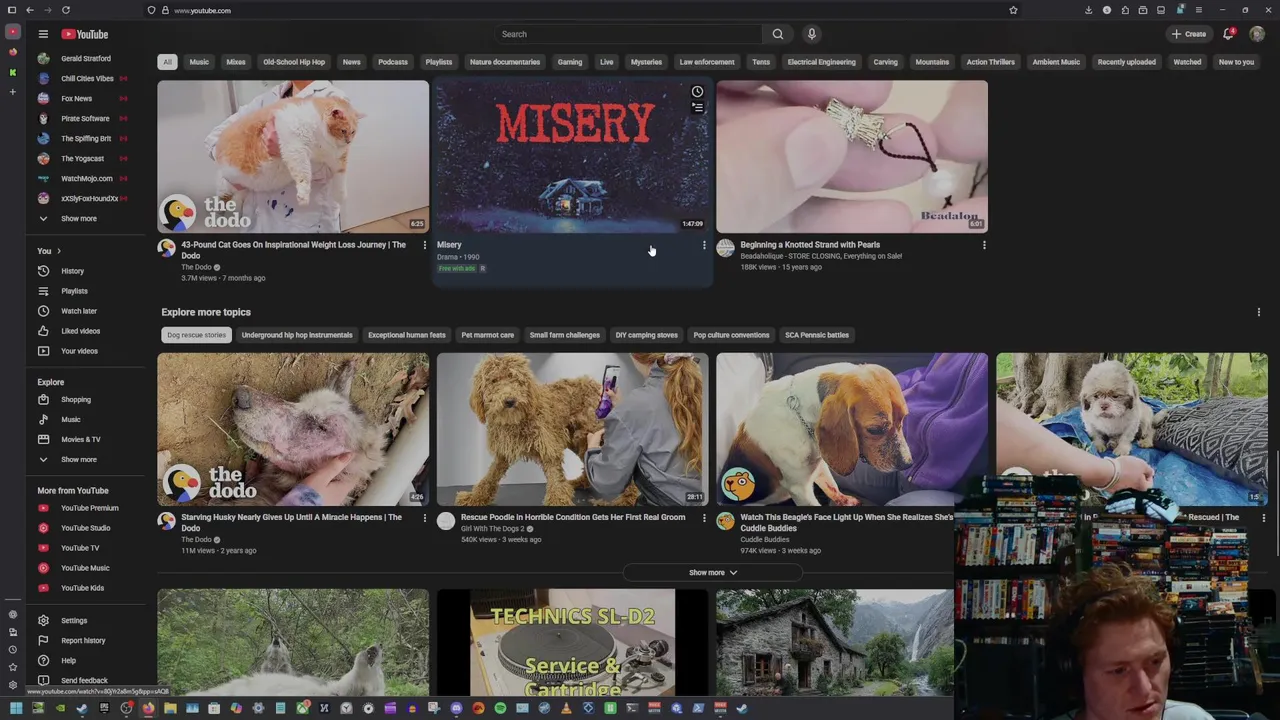Select the Gaming filter chip
The height and width of the screenshot is (720, 1280).
(570, 62)
